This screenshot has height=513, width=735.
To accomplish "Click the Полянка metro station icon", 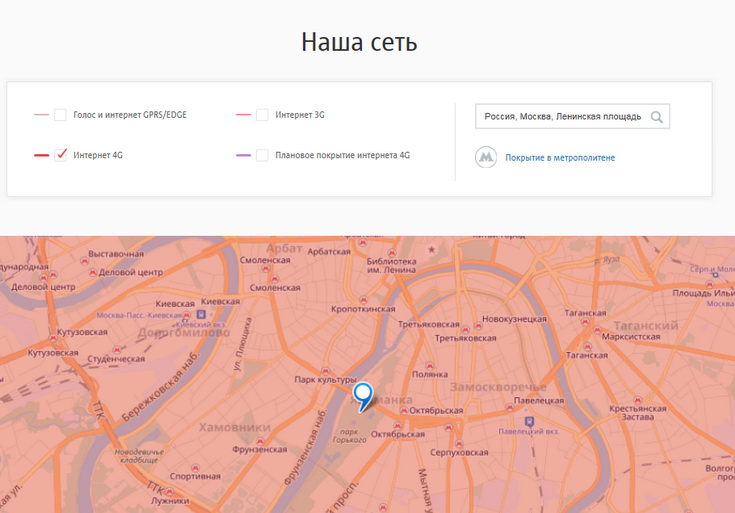I will tap(430, 366).
